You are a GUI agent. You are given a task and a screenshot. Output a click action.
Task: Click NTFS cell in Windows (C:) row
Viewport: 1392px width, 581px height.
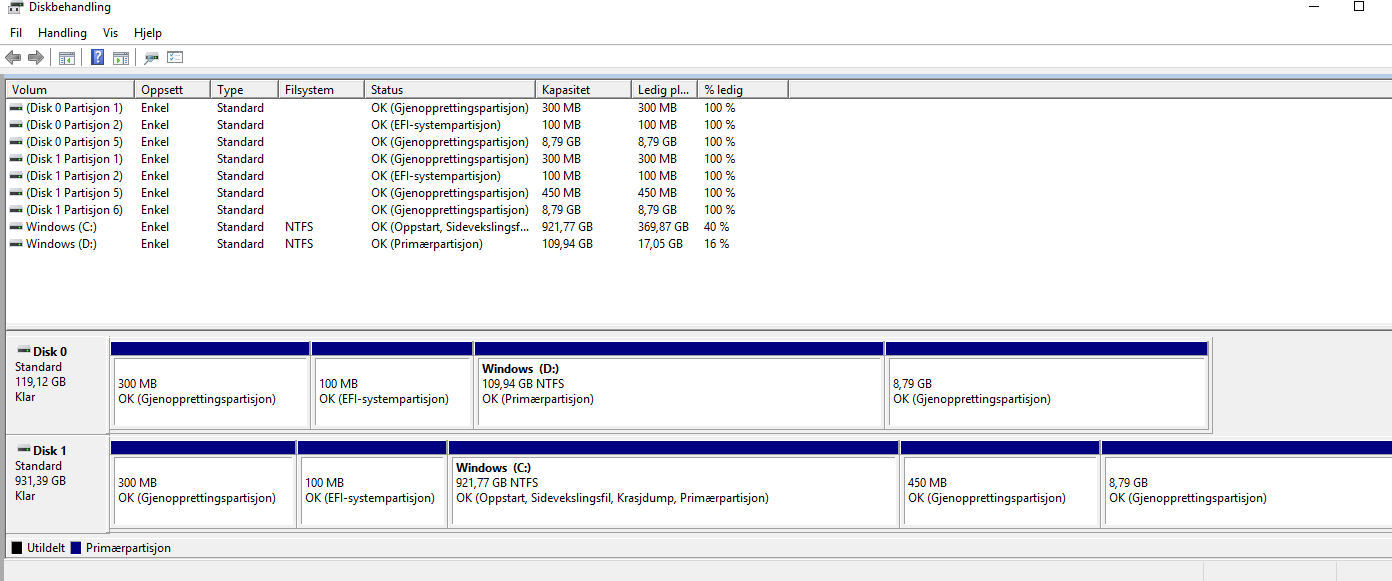299,227
